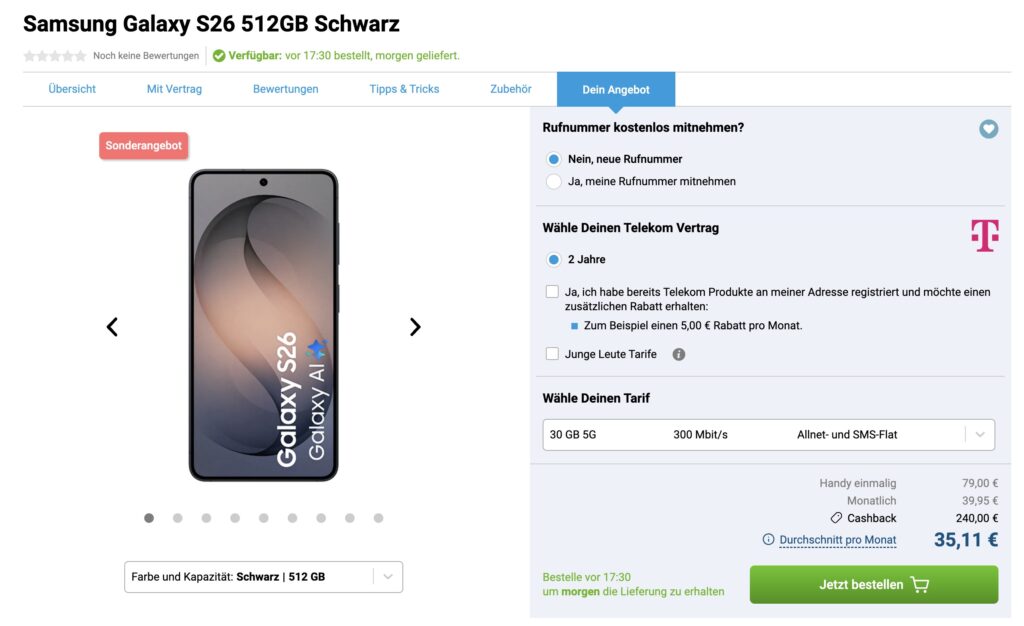The width and height of the screenshot is (1024, 626).
Task: Click the Cashback tag icon
Action: 836,518
